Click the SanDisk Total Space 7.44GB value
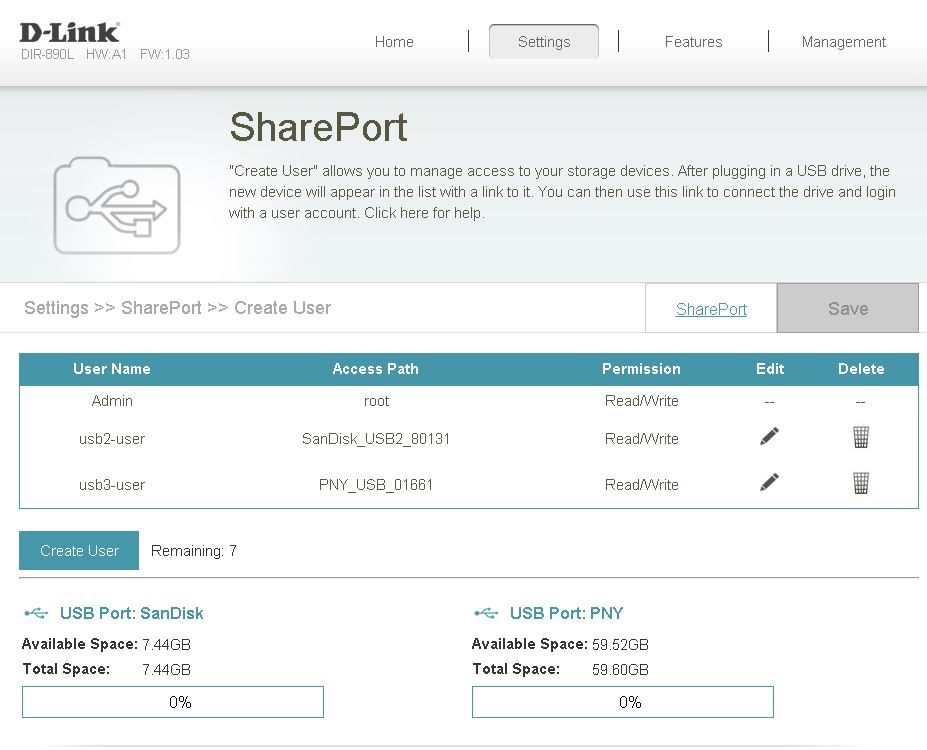Screen dimensions: 927x750 coord(166,670)
